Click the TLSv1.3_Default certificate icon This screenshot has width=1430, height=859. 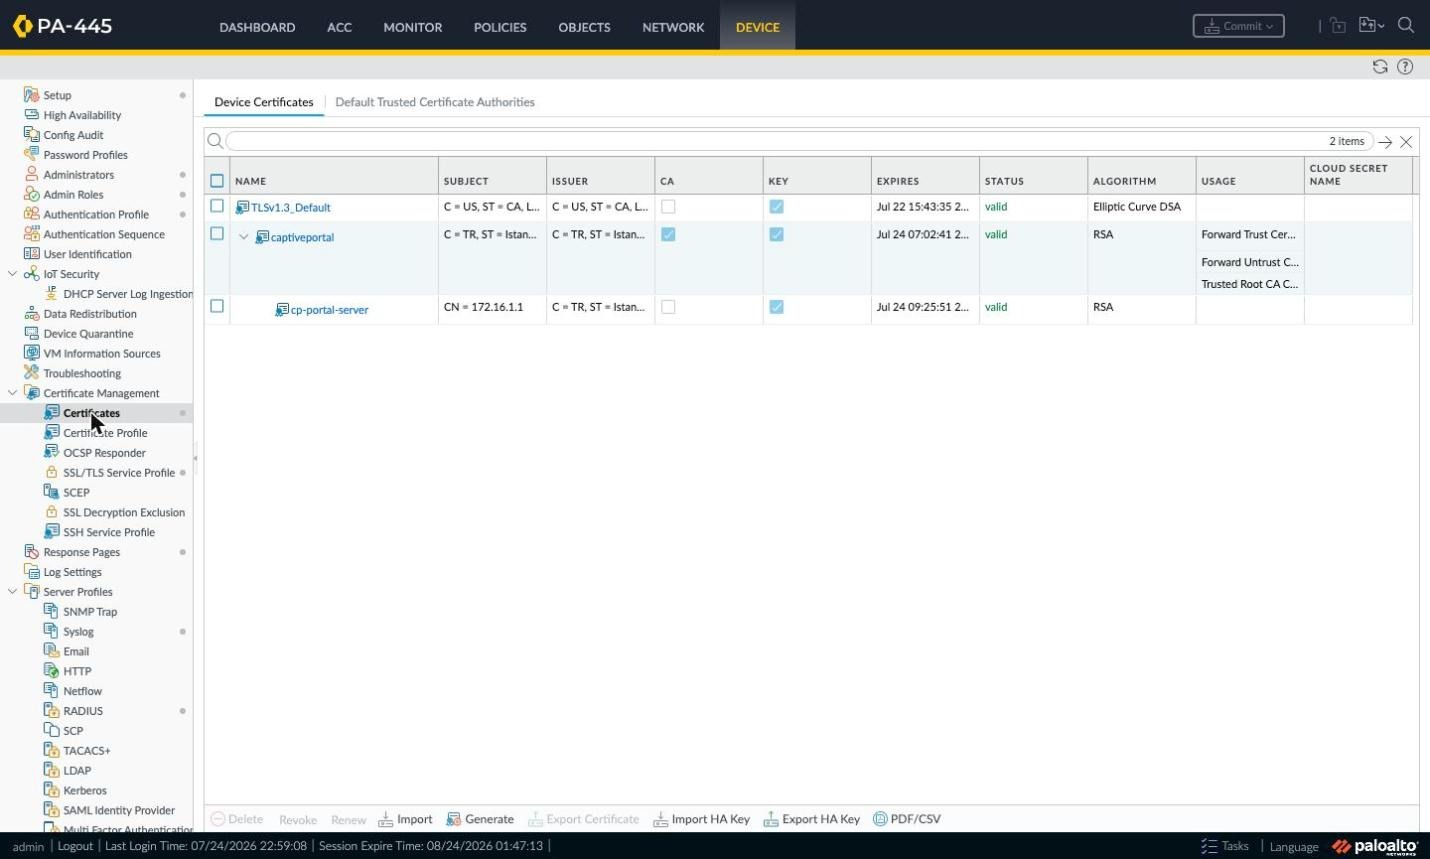point(242,207)
